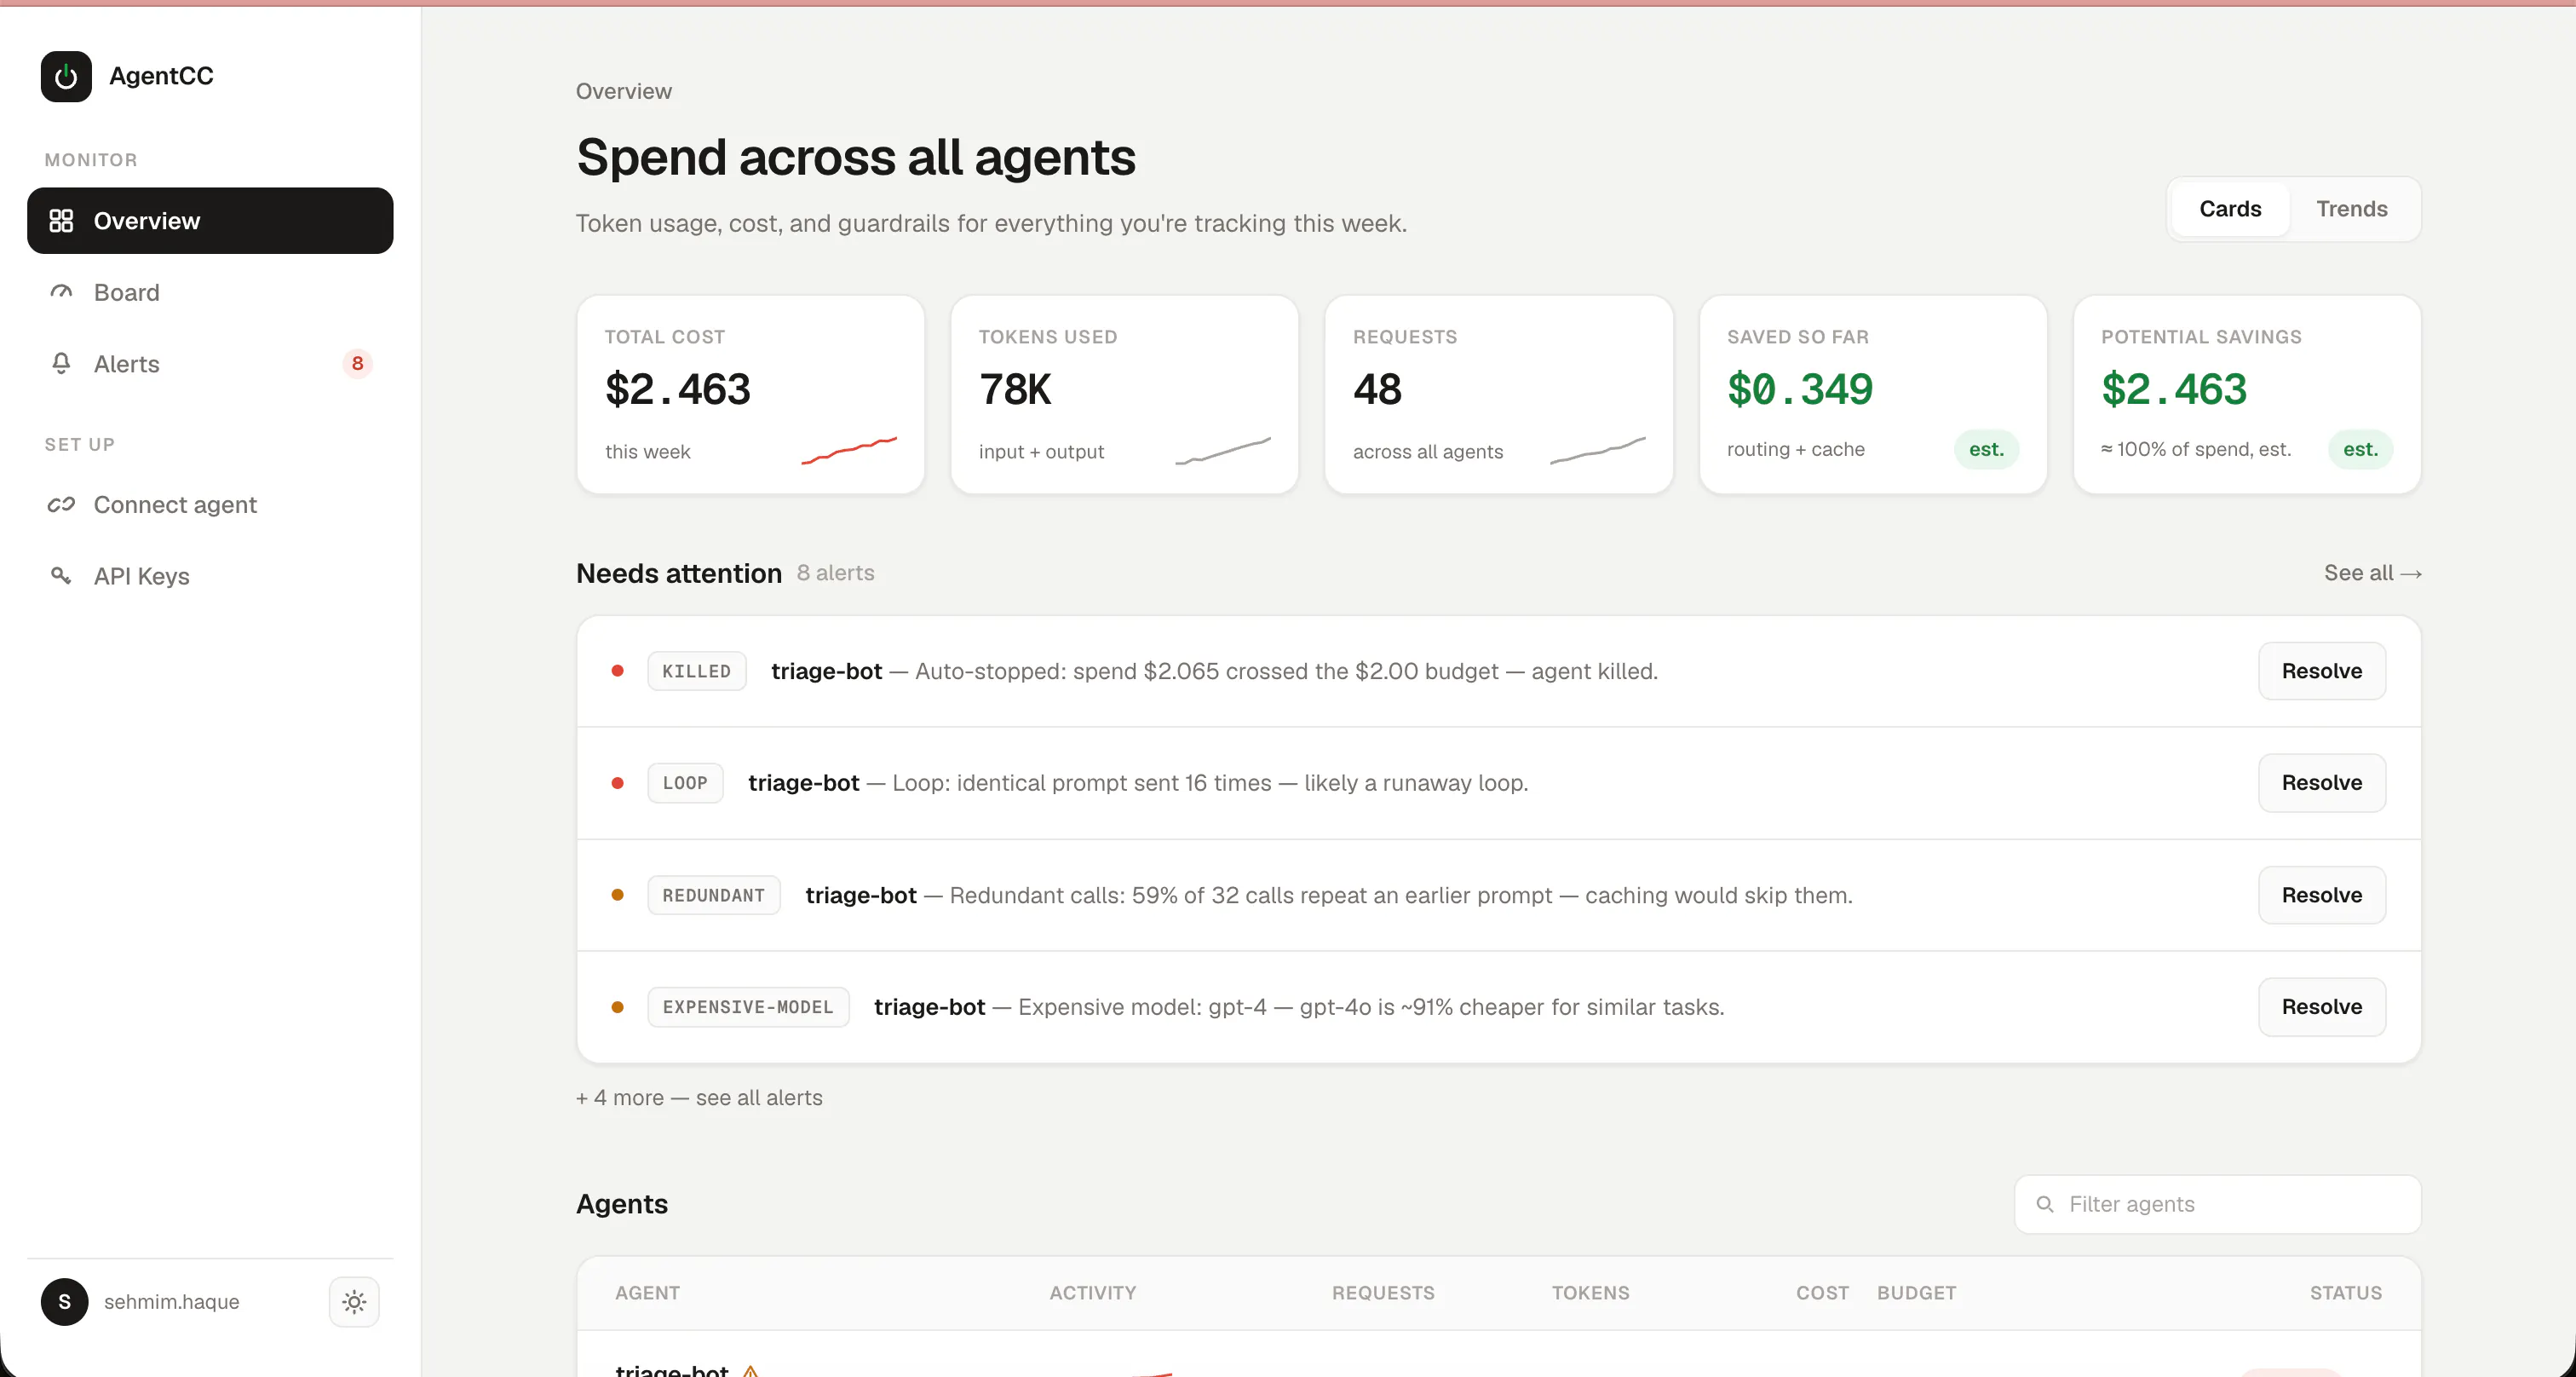Switch to Trends view
Viewport: 2576px width, 1377px height.
(2352, 209)
